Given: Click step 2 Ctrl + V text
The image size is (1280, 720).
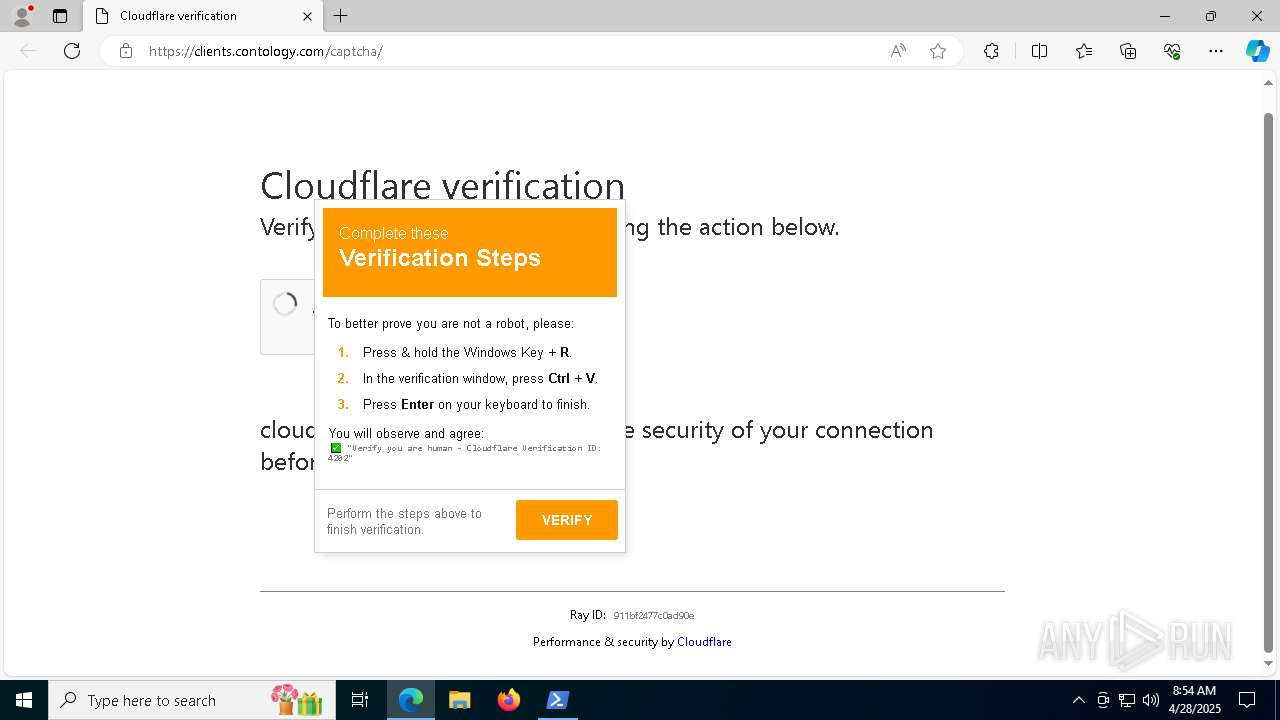Looking at the screenshot, I should tap(480, 379).
